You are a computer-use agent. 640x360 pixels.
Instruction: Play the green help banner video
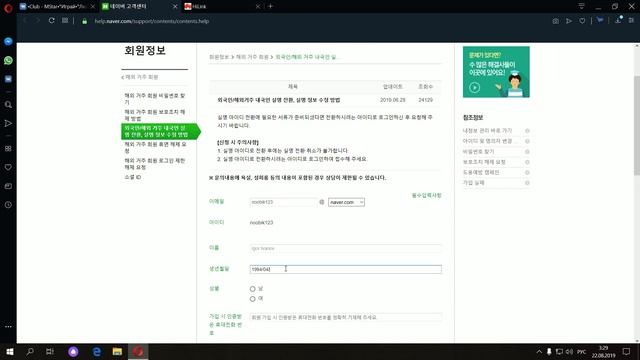474,87
